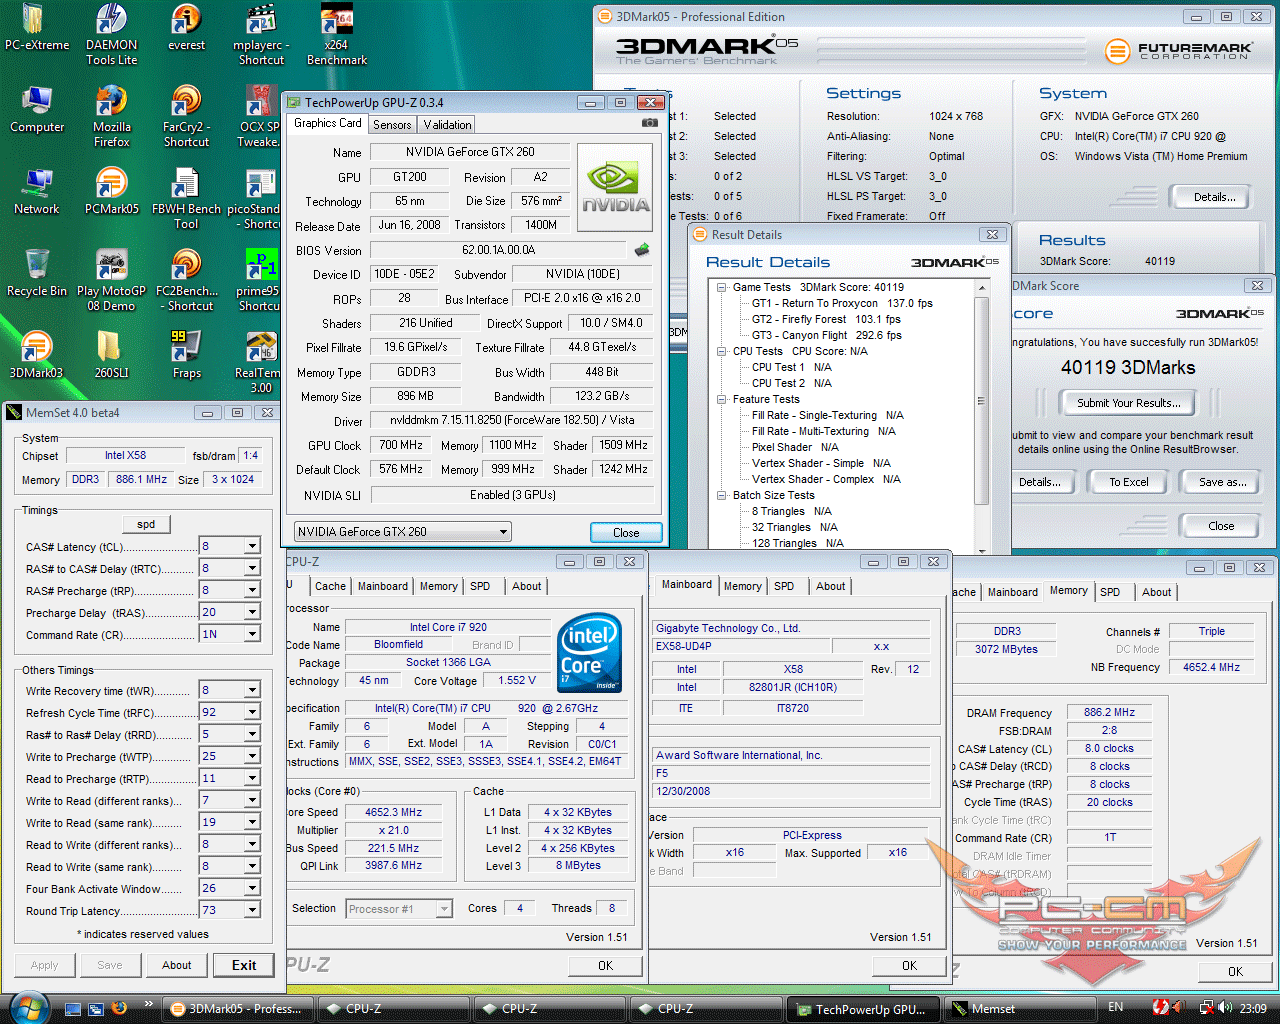Switch to Validation tab in GPU-Z
The width and height of the screenshot is (1280, 1024).
click(x=447, y=125)
